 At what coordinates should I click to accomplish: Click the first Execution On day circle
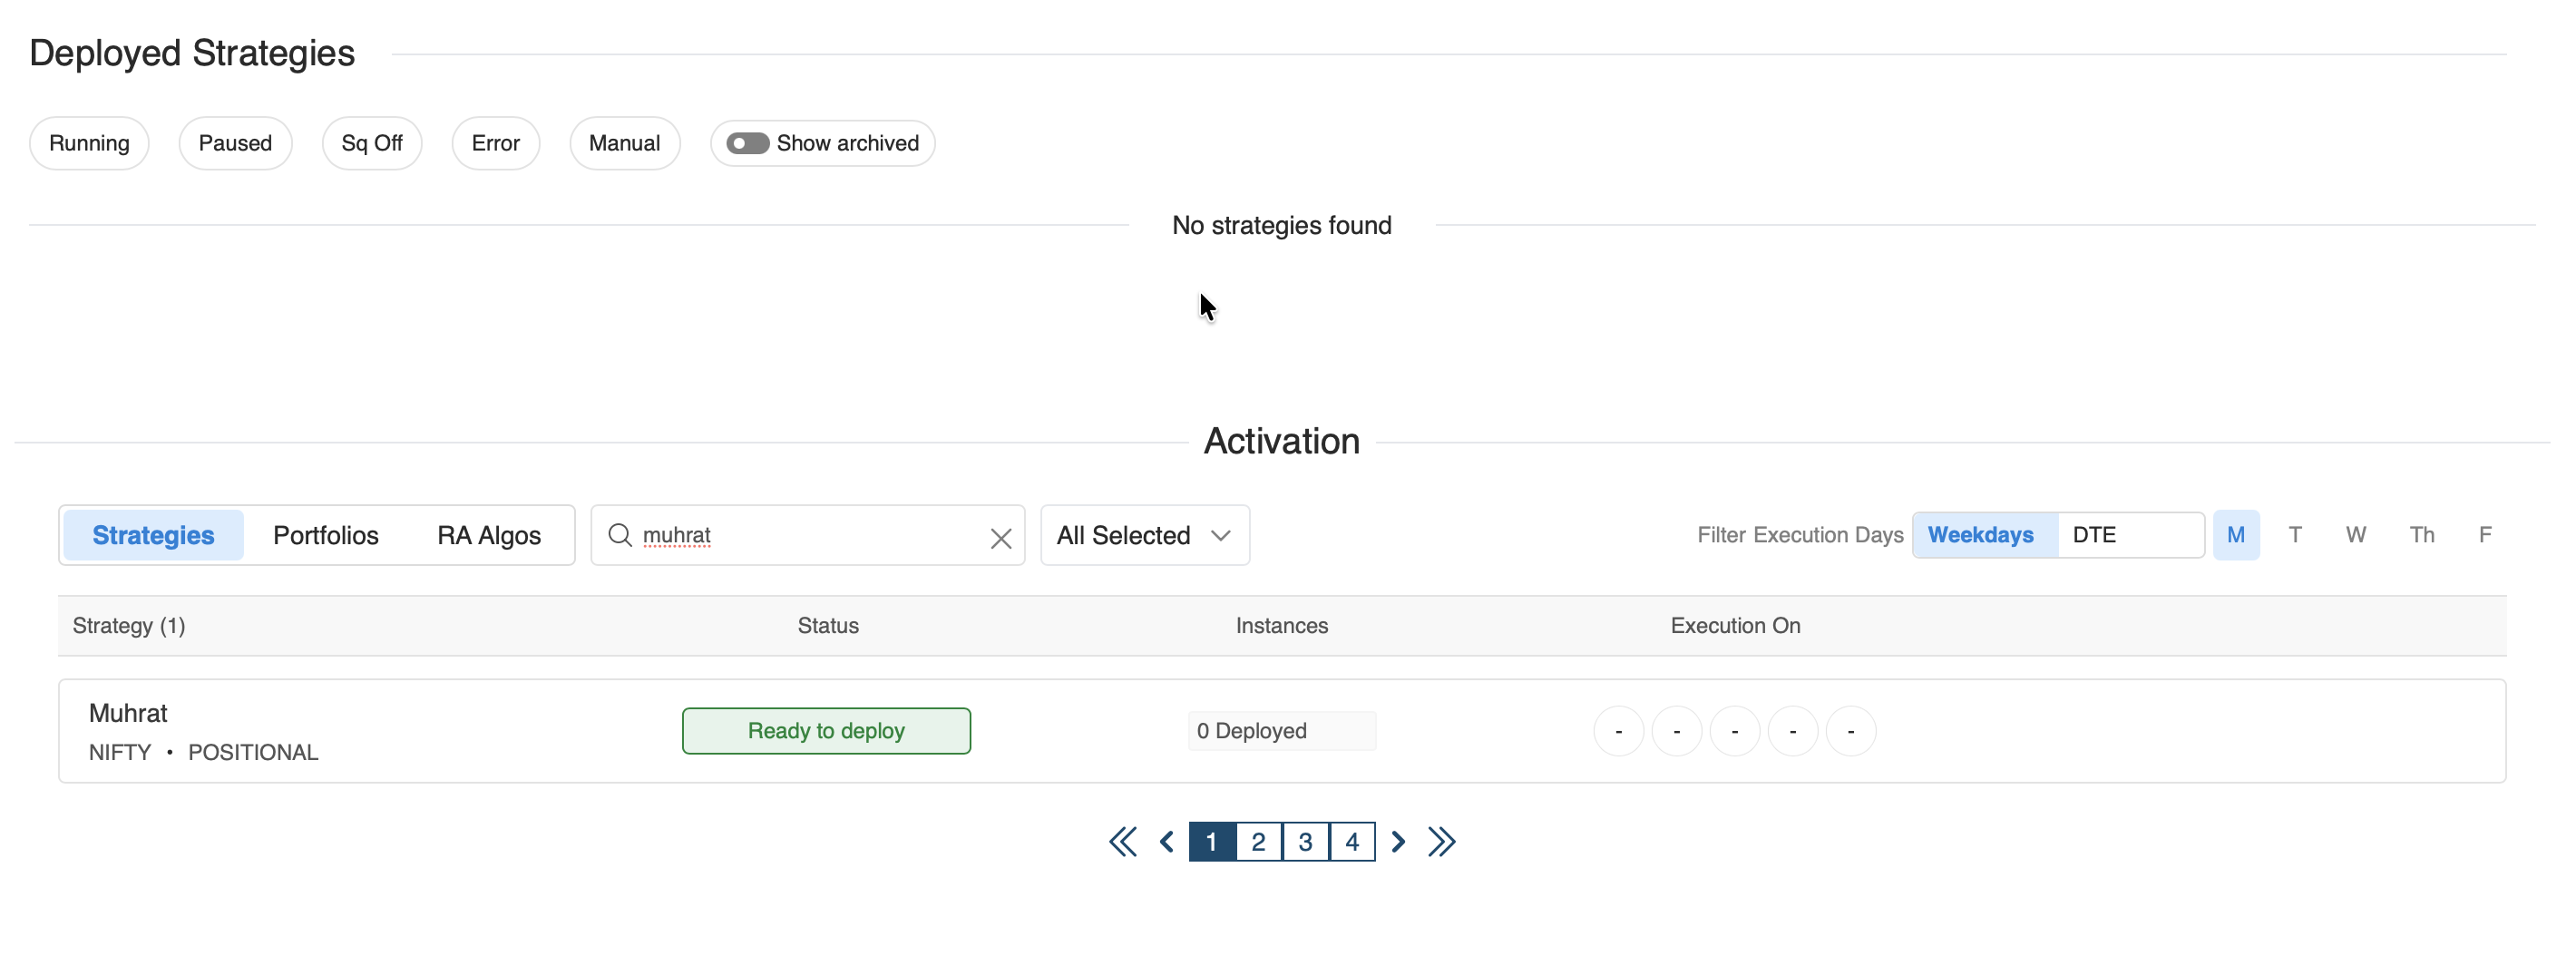[x=1618, y=731]
